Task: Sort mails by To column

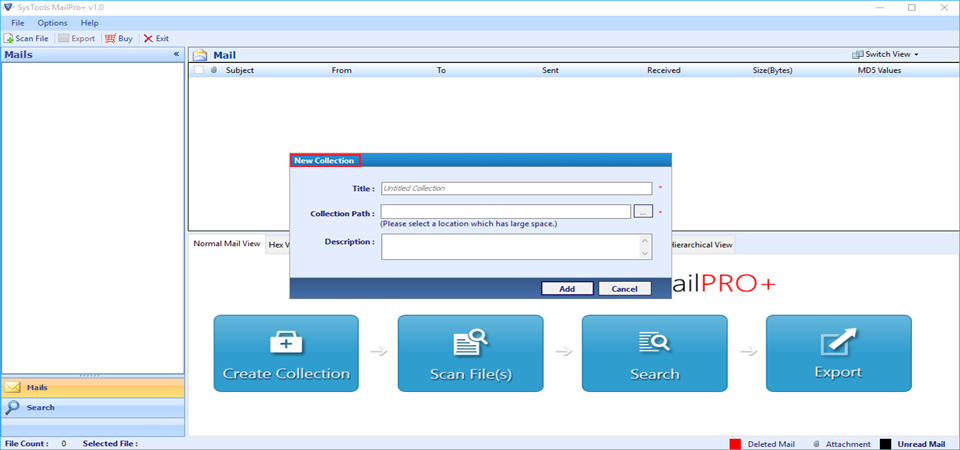Action: [441, 70]
